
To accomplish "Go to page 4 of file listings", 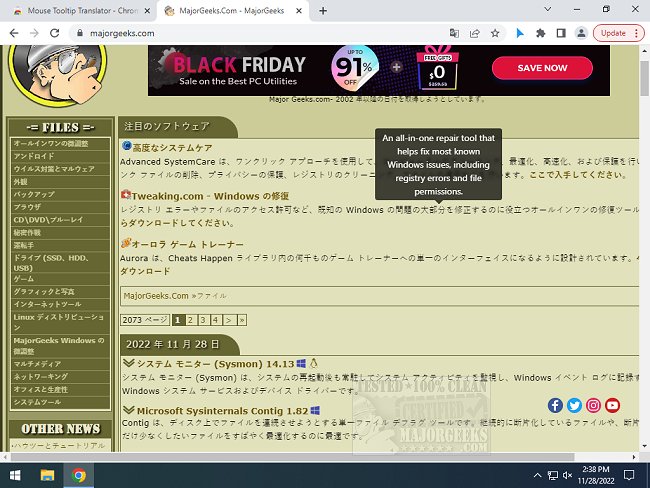I will point(216,320).
